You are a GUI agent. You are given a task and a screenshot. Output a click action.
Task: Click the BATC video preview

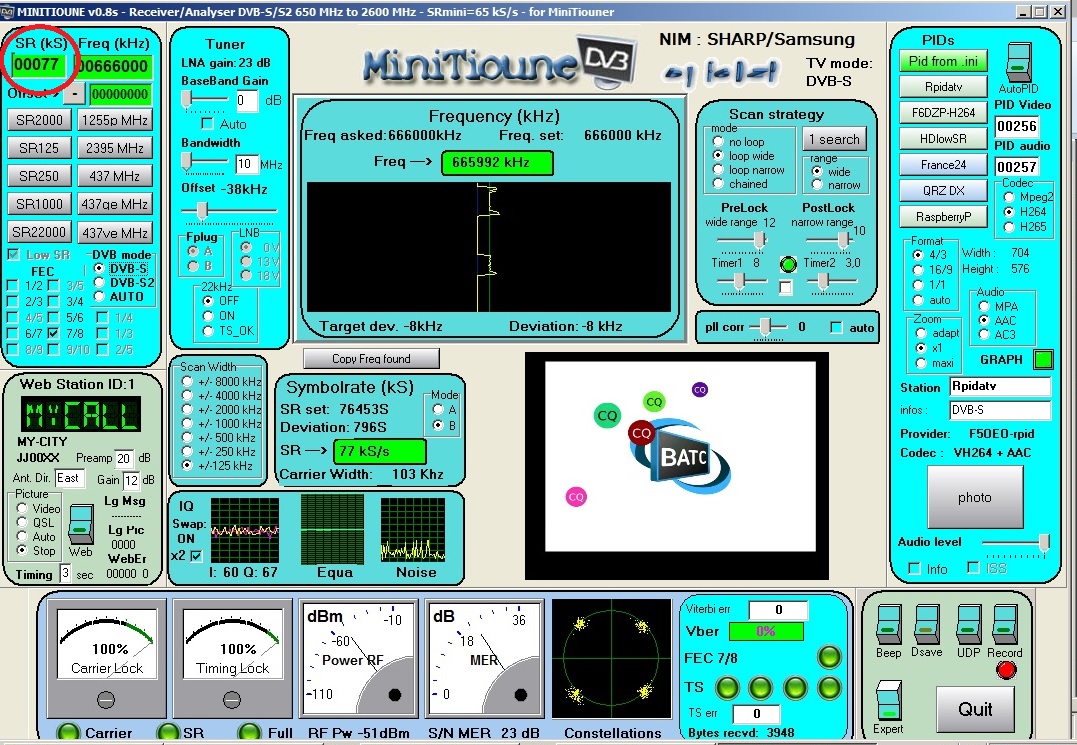pyautogui.click(x=677, y=466)
